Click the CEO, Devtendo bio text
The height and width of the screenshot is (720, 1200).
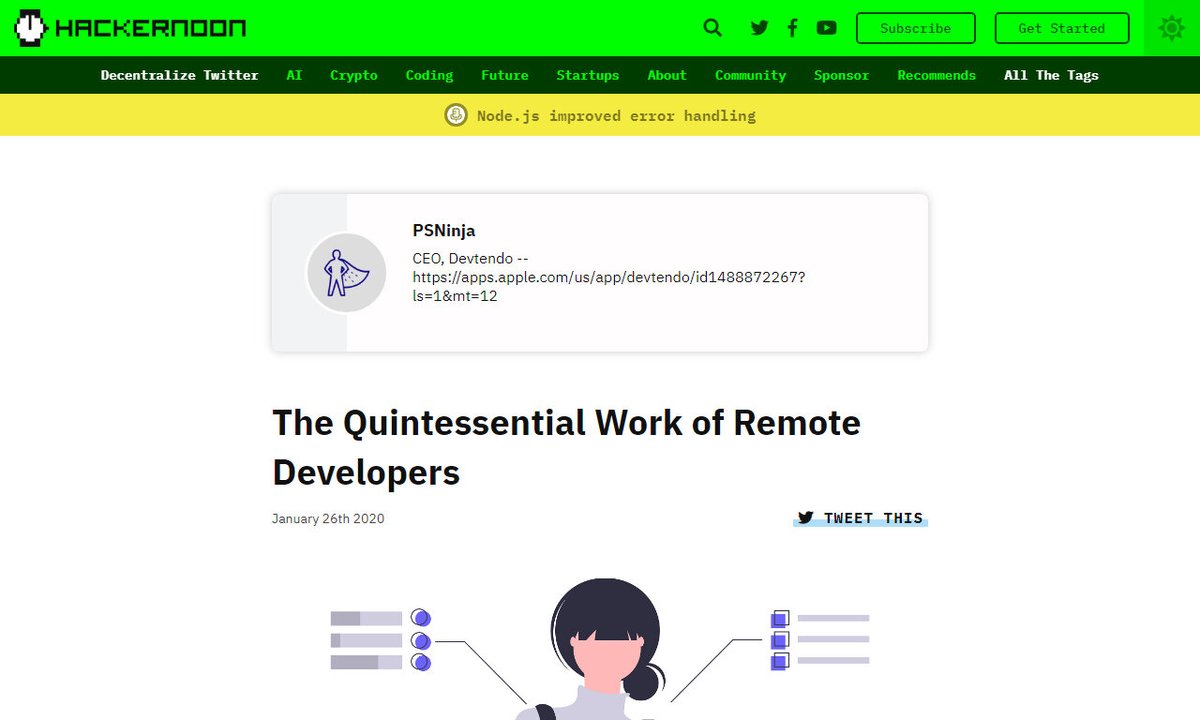pos(609,277)
